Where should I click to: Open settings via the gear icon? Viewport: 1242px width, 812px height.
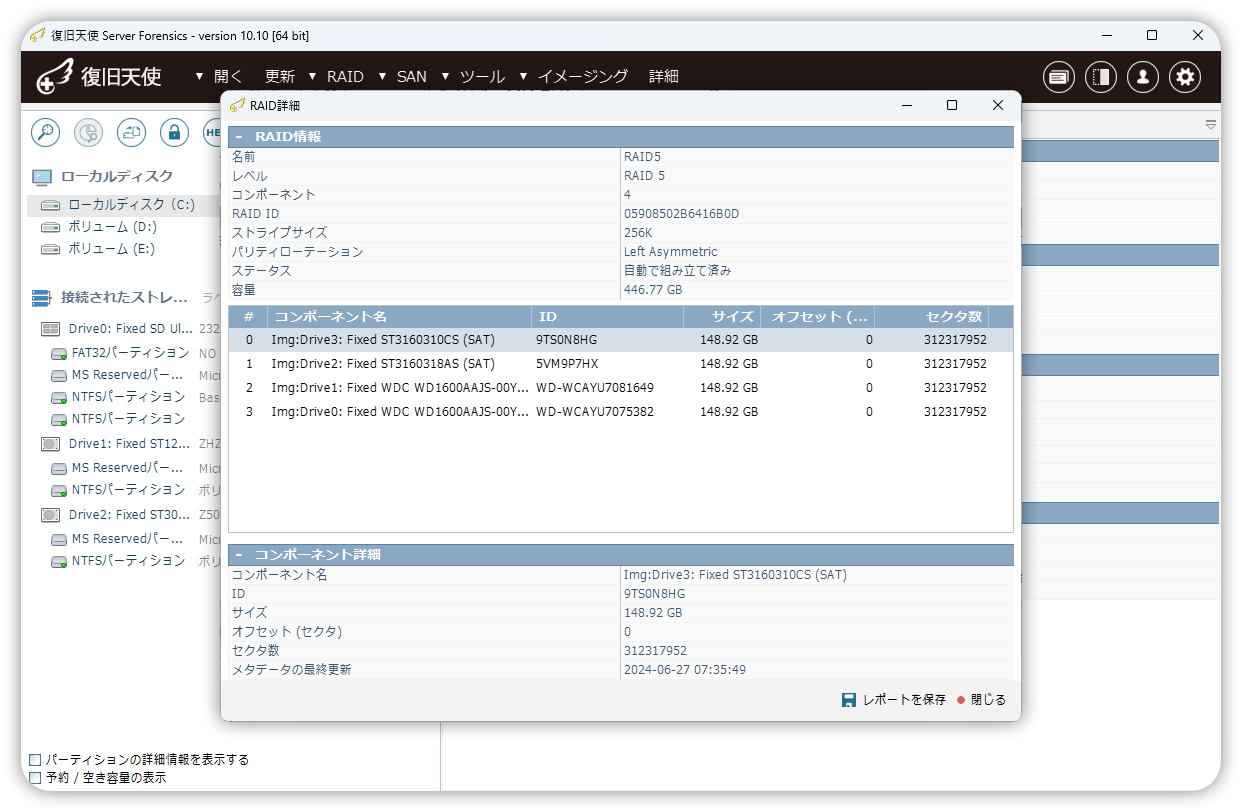[1185, 77]
